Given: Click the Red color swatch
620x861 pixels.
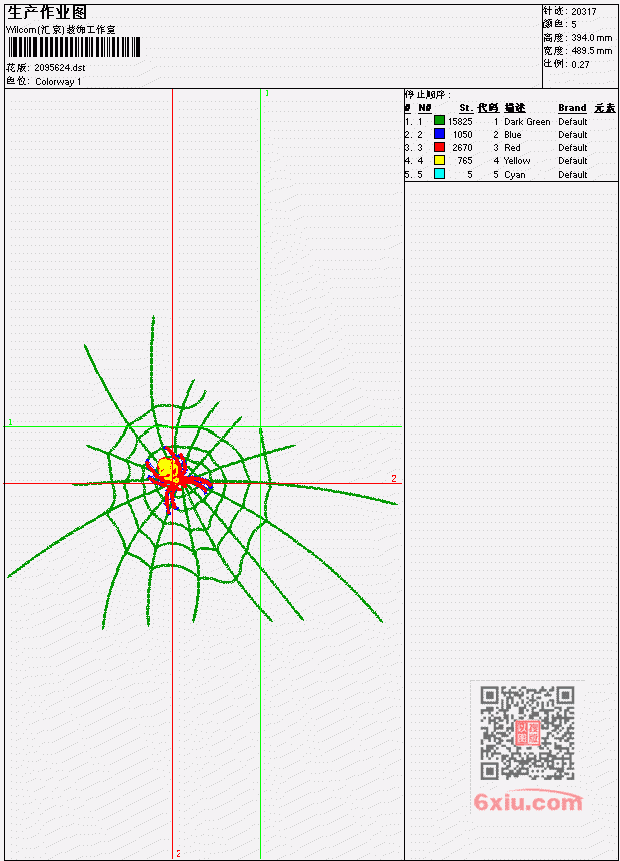Looking at the screenshot, I should point(439,147).
